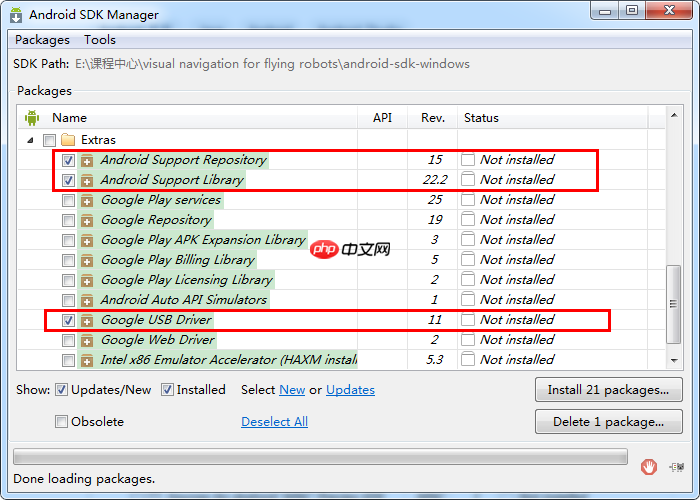Click Delete 1 package button
Screen dimensions: 700x500
tap(608, 421)
